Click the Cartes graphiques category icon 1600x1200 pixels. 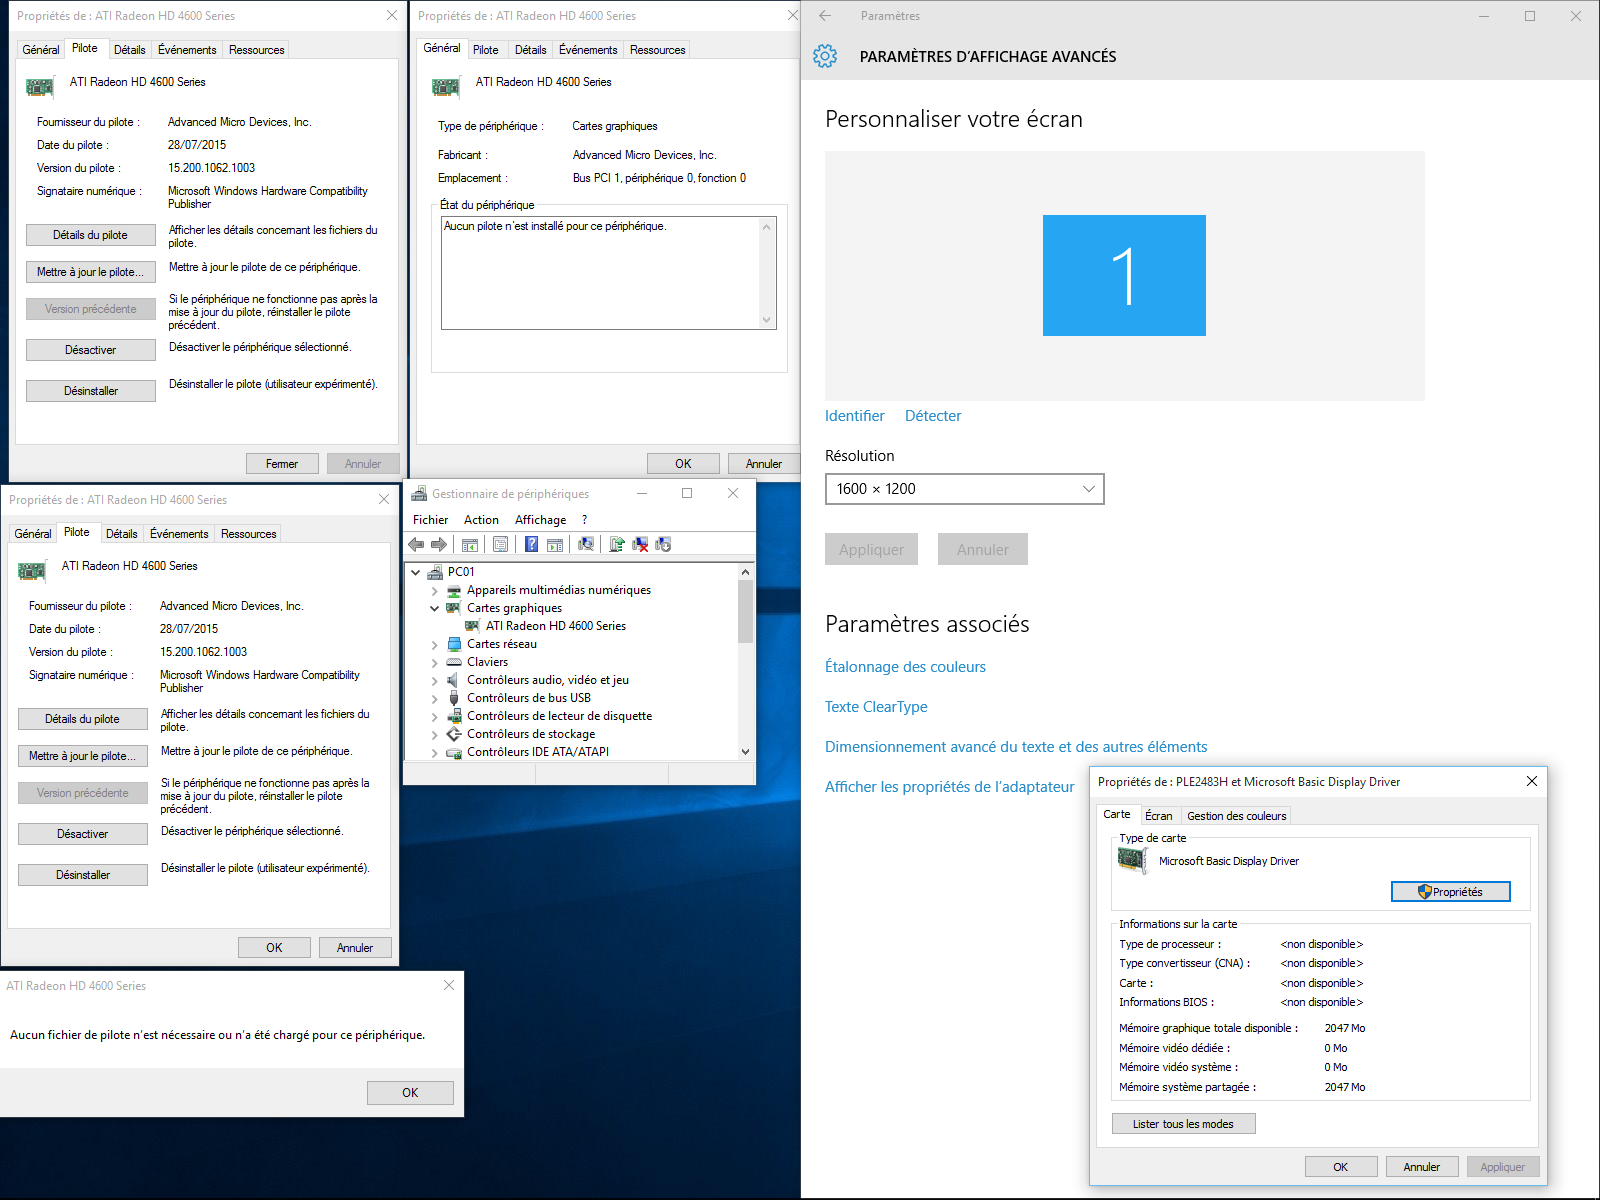point(454,608)
